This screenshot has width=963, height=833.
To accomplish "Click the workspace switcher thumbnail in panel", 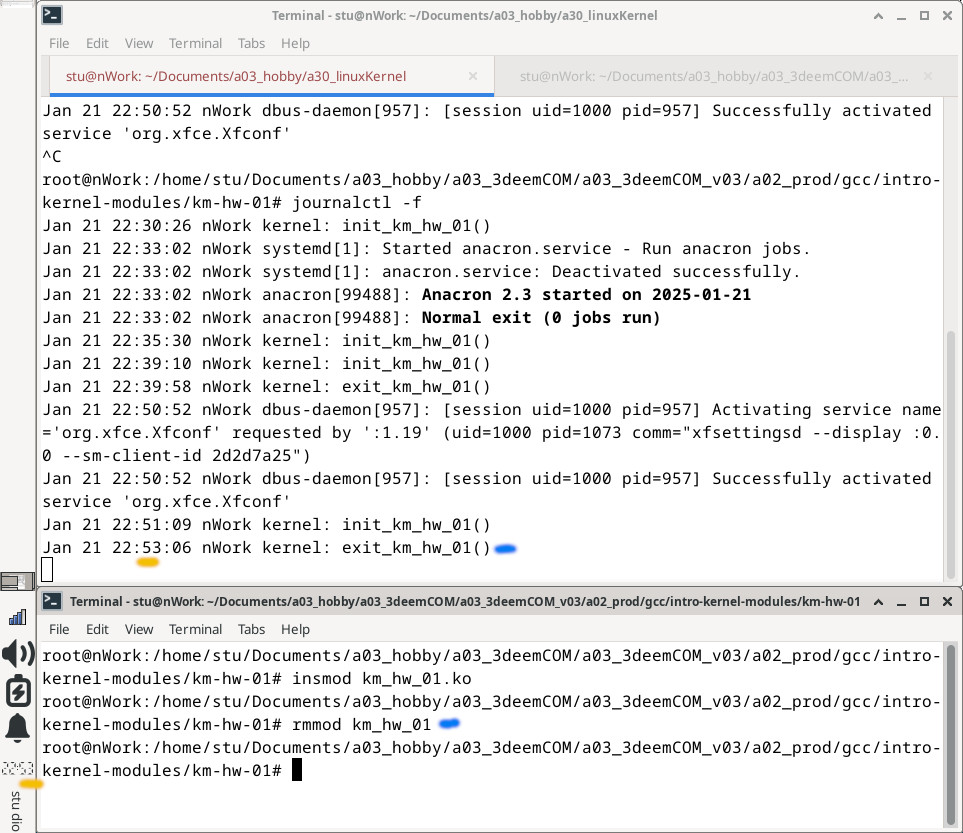I will click(x=17, y=580).
